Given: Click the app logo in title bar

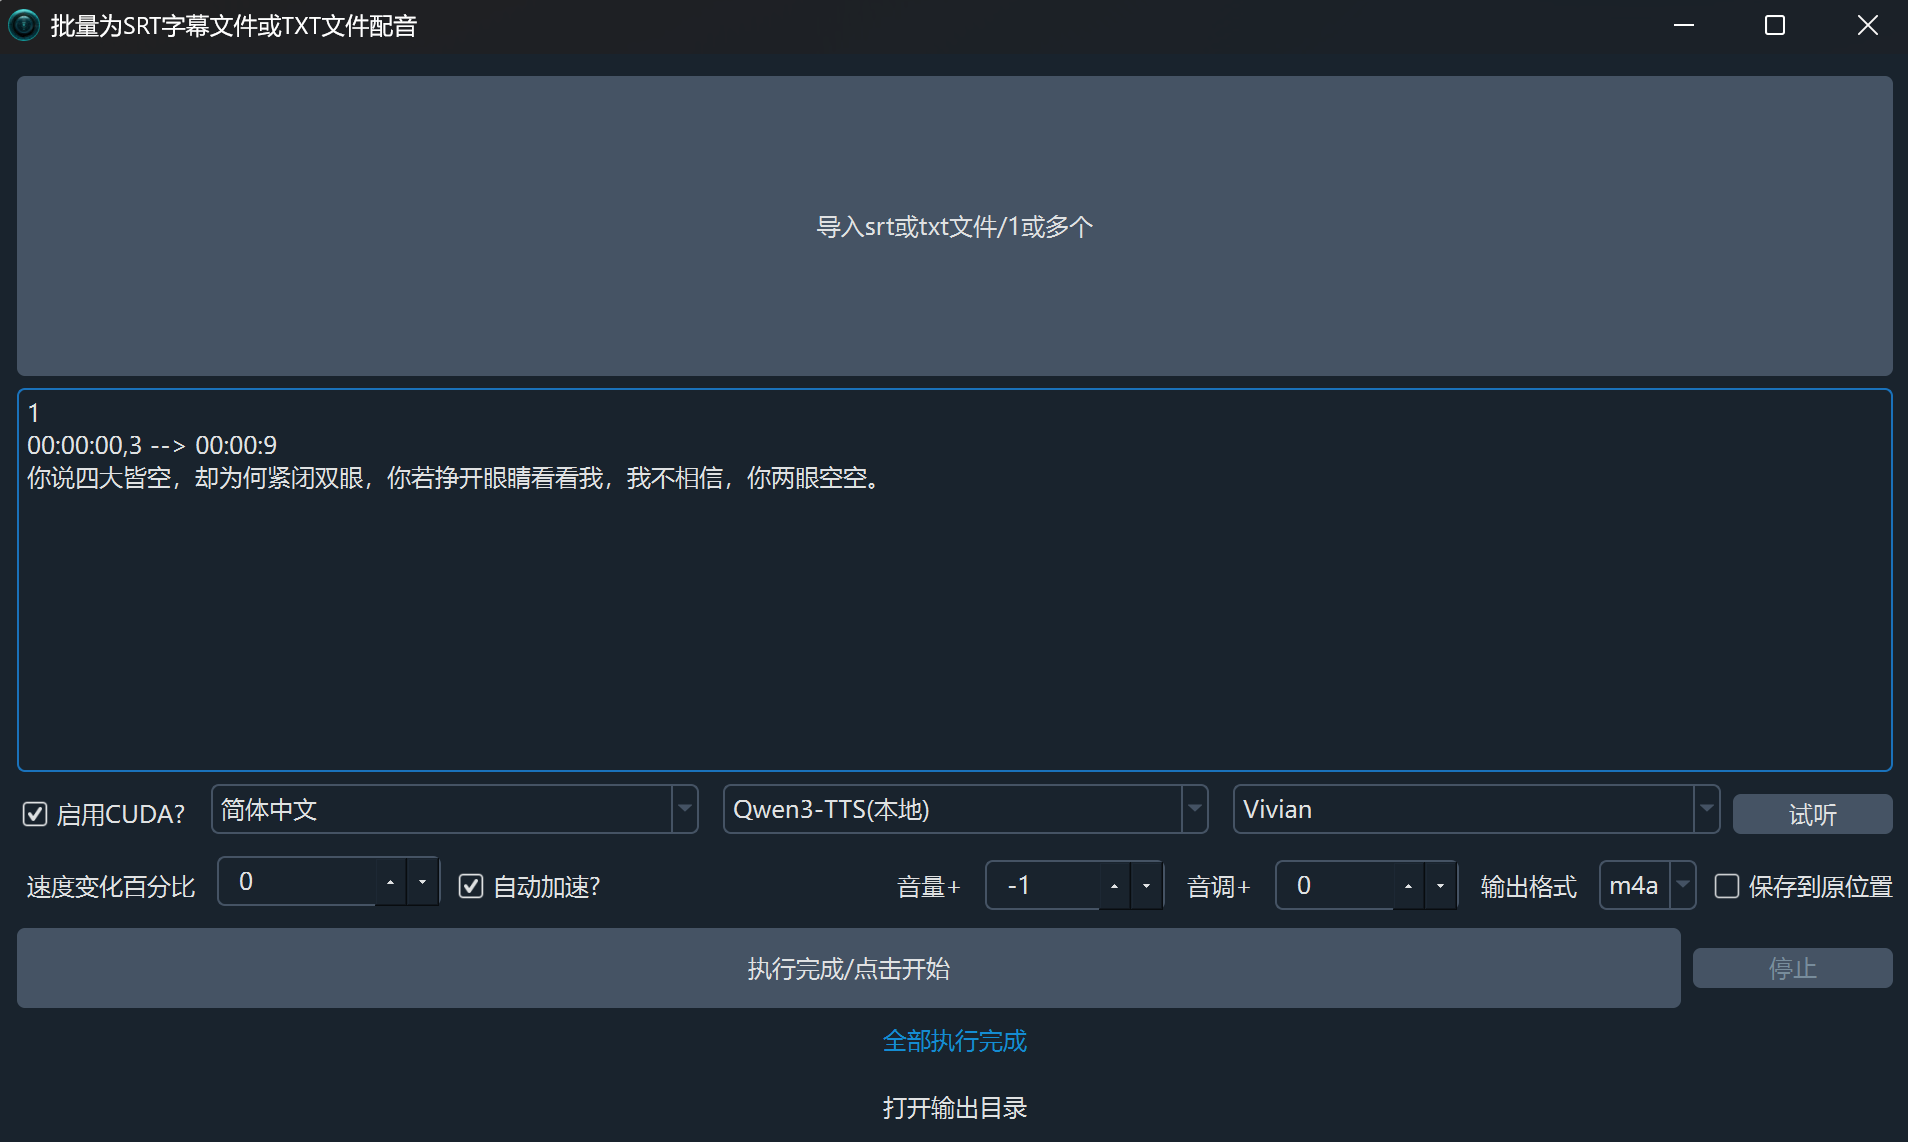Looking at the screenshot, I should pyautogui.click(x=24, y=25).
